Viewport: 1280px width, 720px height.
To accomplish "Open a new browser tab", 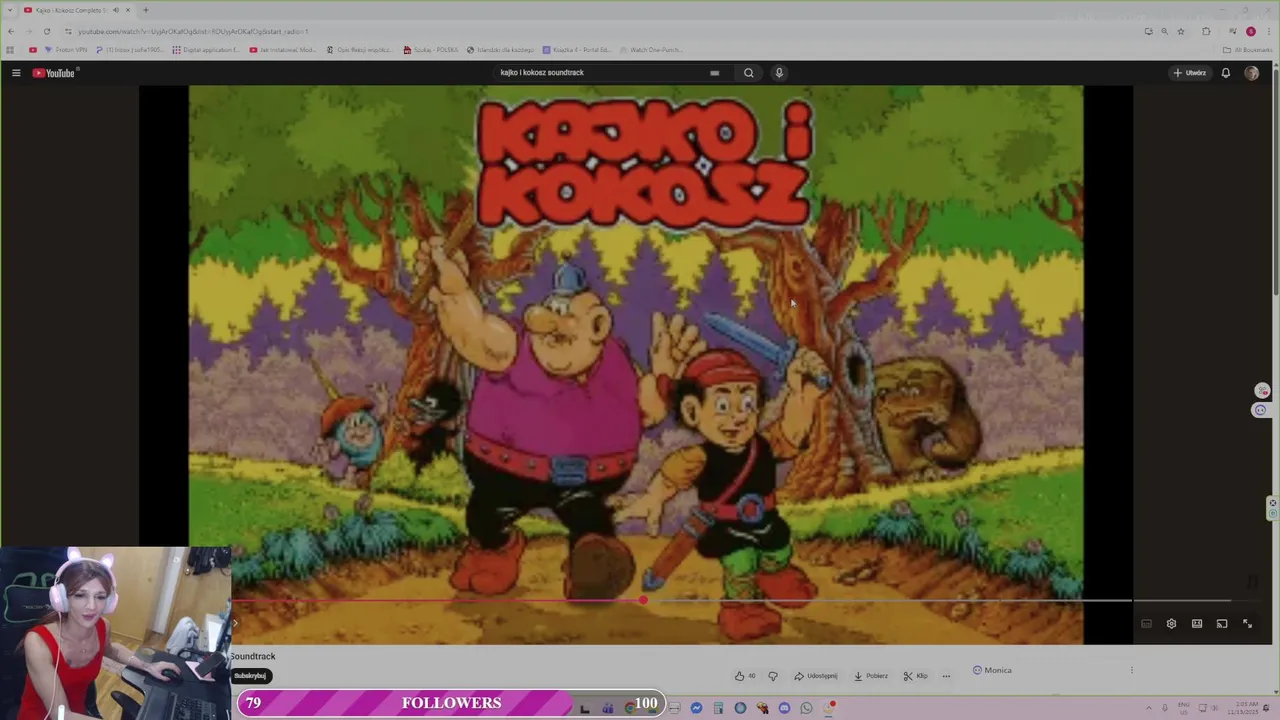I will 145,10.
